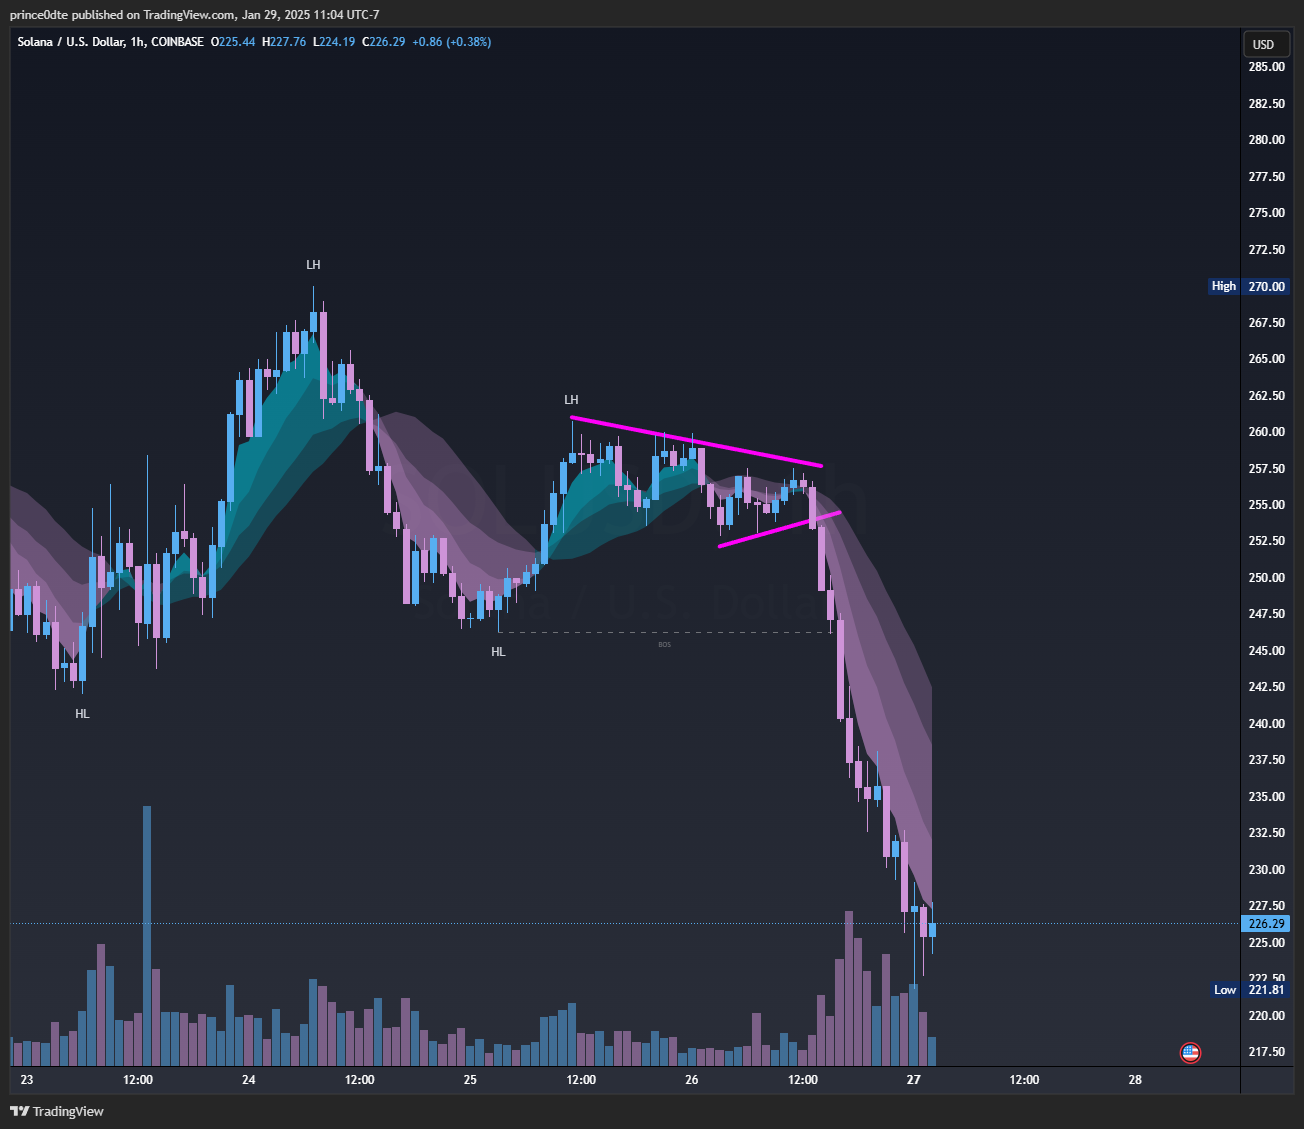Image resolution: width=1304 pixels, height=1129 pixels.
Task: Click the prince0dte published header text
Action: 194,15
